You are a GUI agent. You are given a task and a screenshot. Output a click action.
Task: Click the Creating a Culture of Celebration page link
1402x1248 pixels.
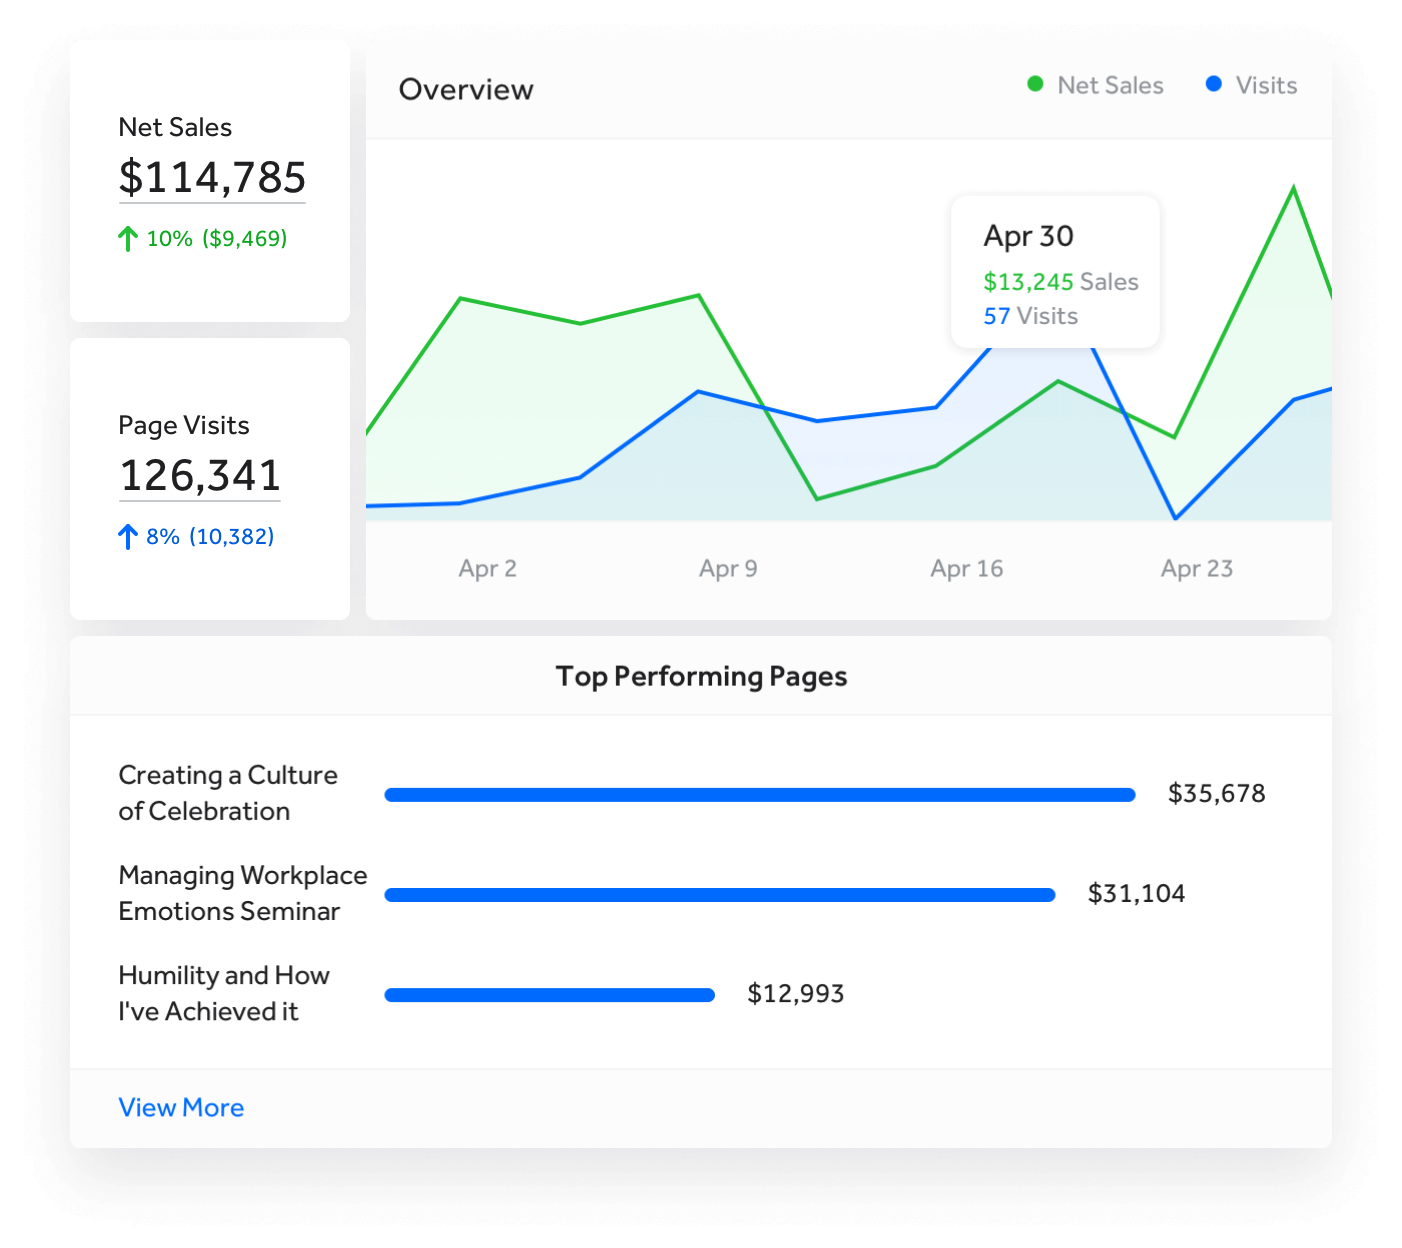coord(228,793)
